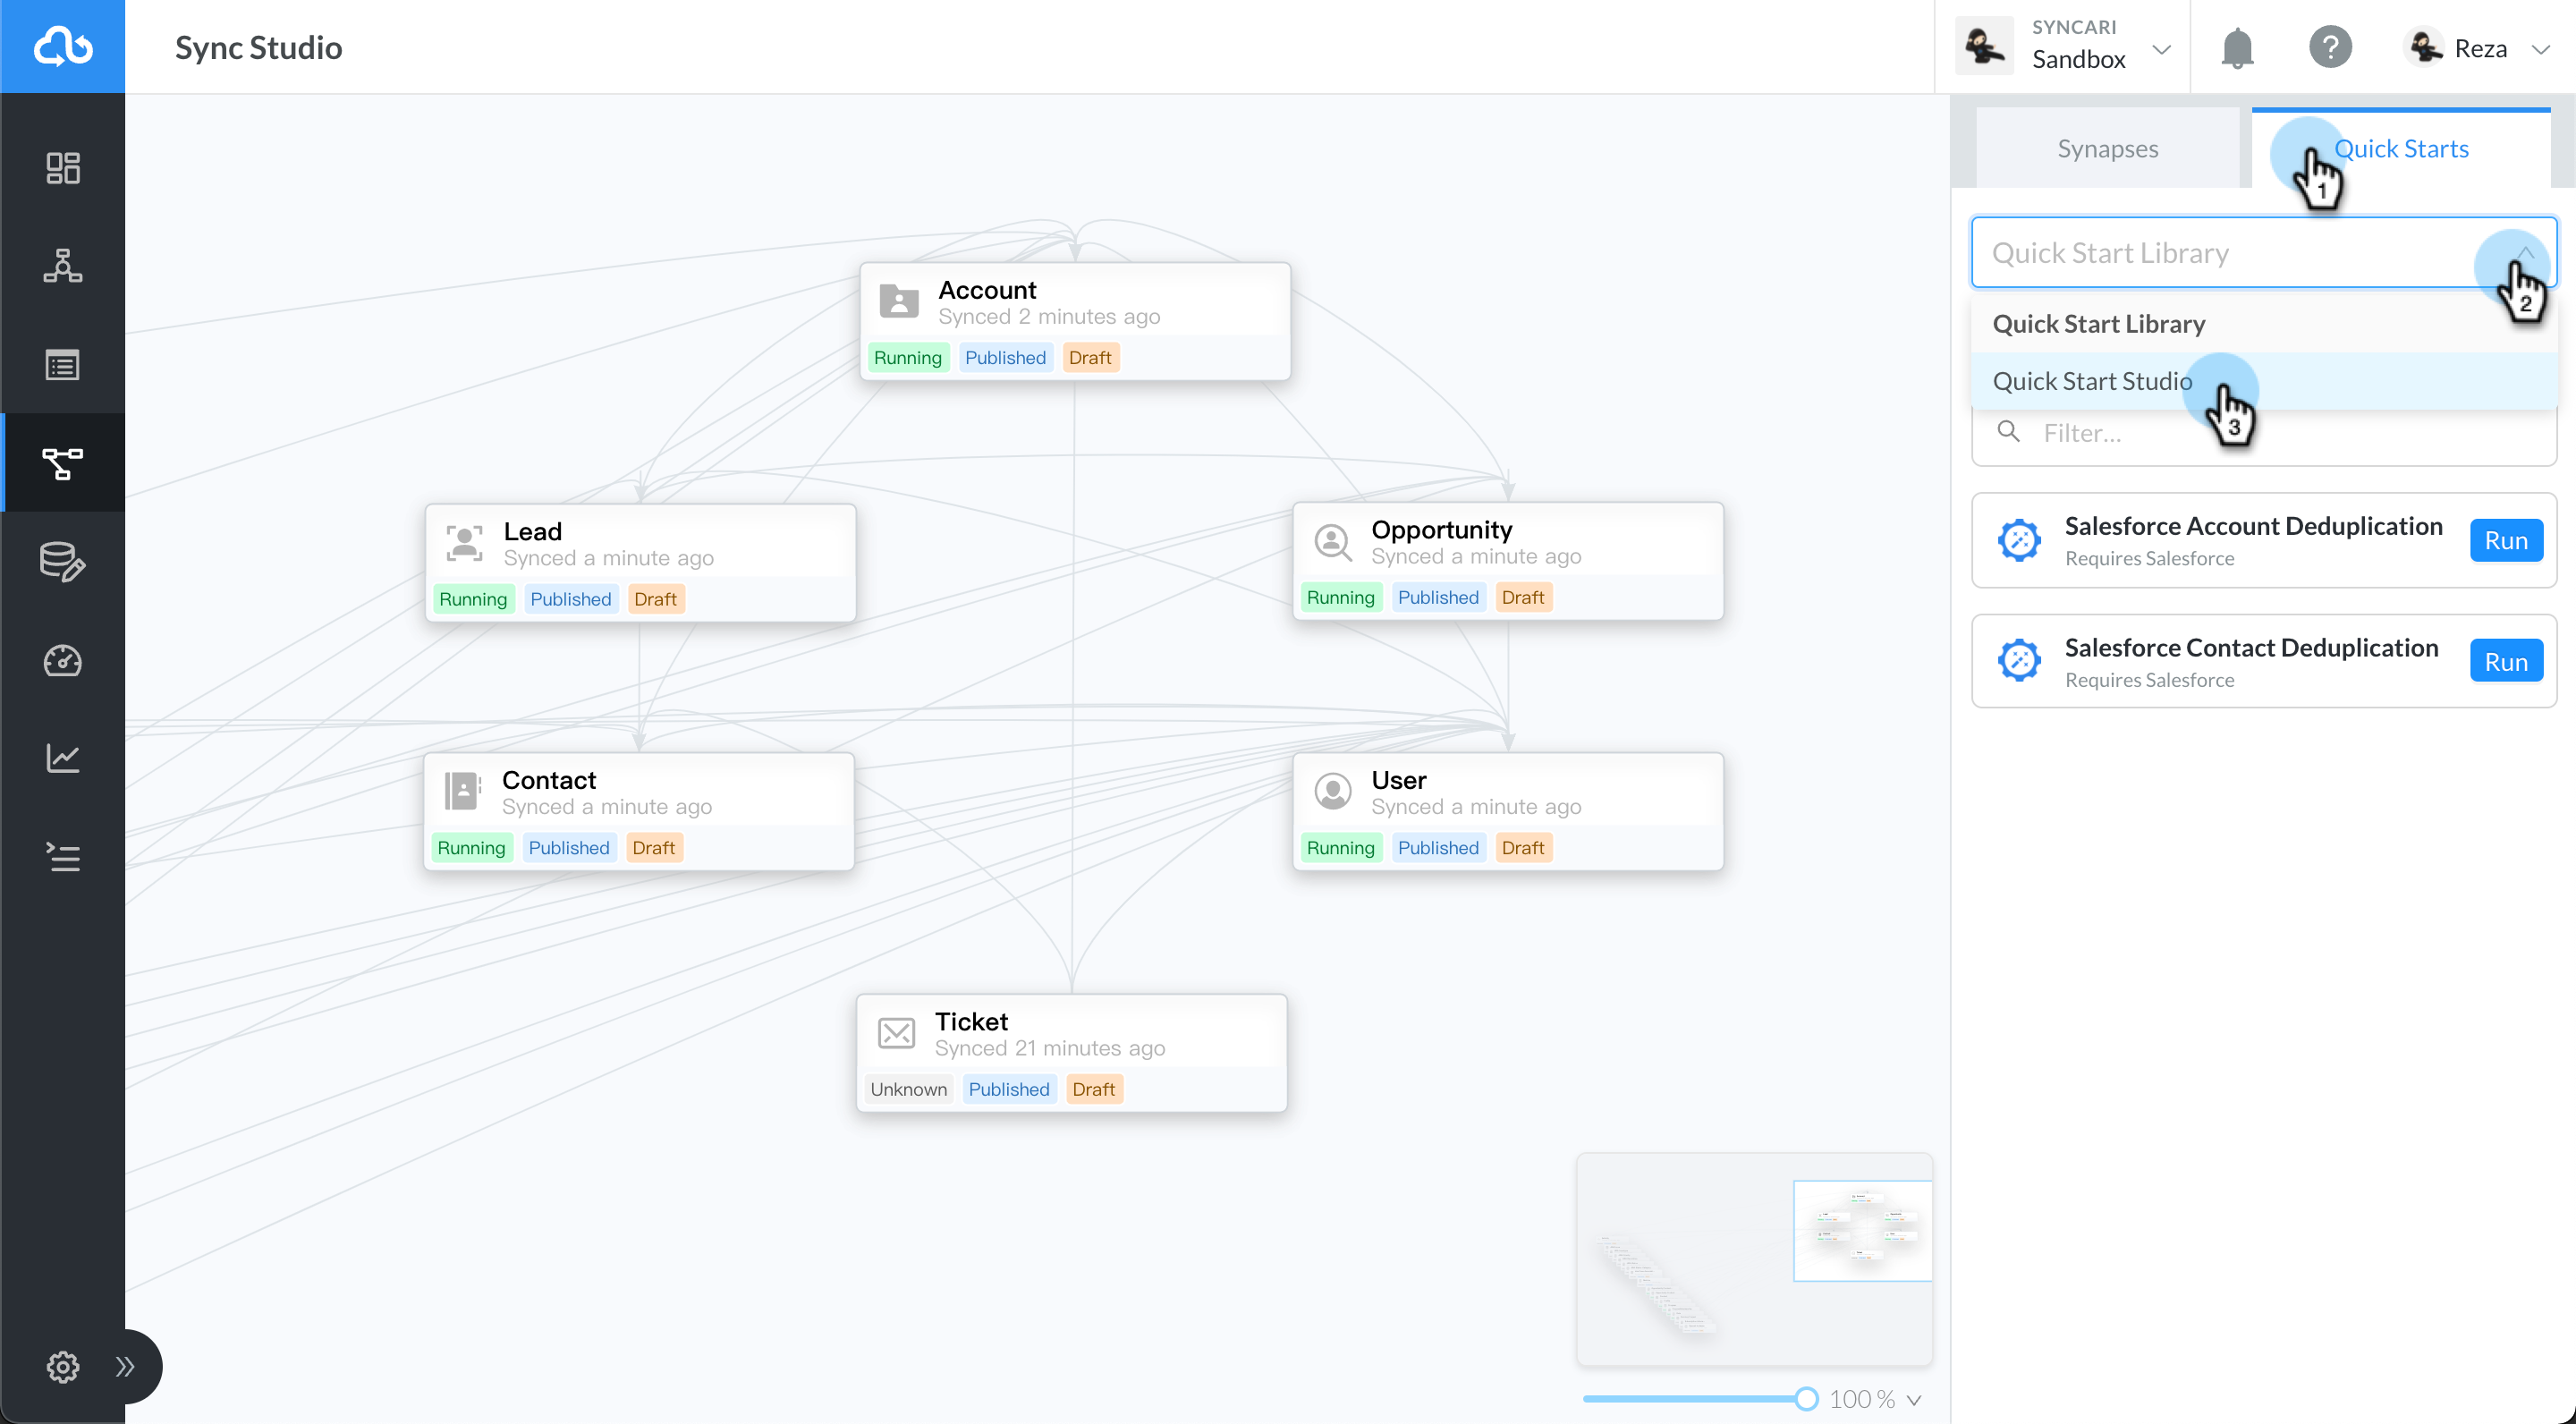This screenshot has height=1424, width=2576.
Task: Open the notifications bell icon
Action: tap(2237, 47)
